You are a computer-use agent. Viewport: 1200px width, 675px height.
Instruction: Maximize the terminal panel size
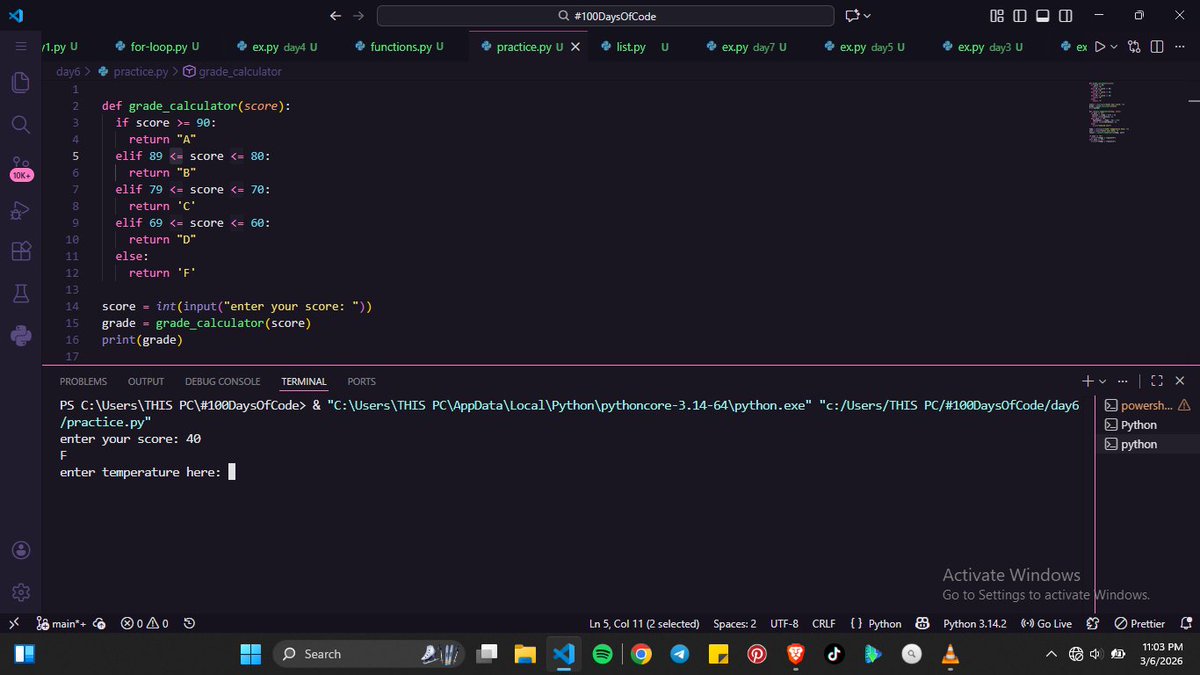coord(1157,381)
